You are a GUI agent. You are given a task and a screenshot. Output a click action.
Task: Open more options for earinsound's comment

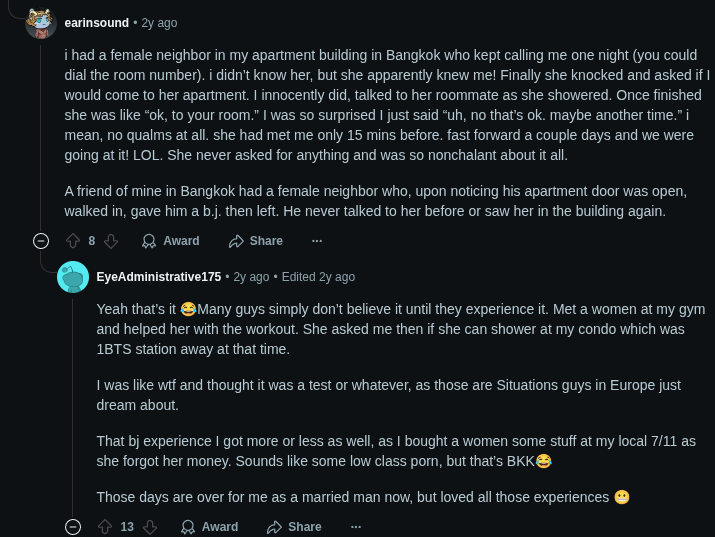(317, 241)
